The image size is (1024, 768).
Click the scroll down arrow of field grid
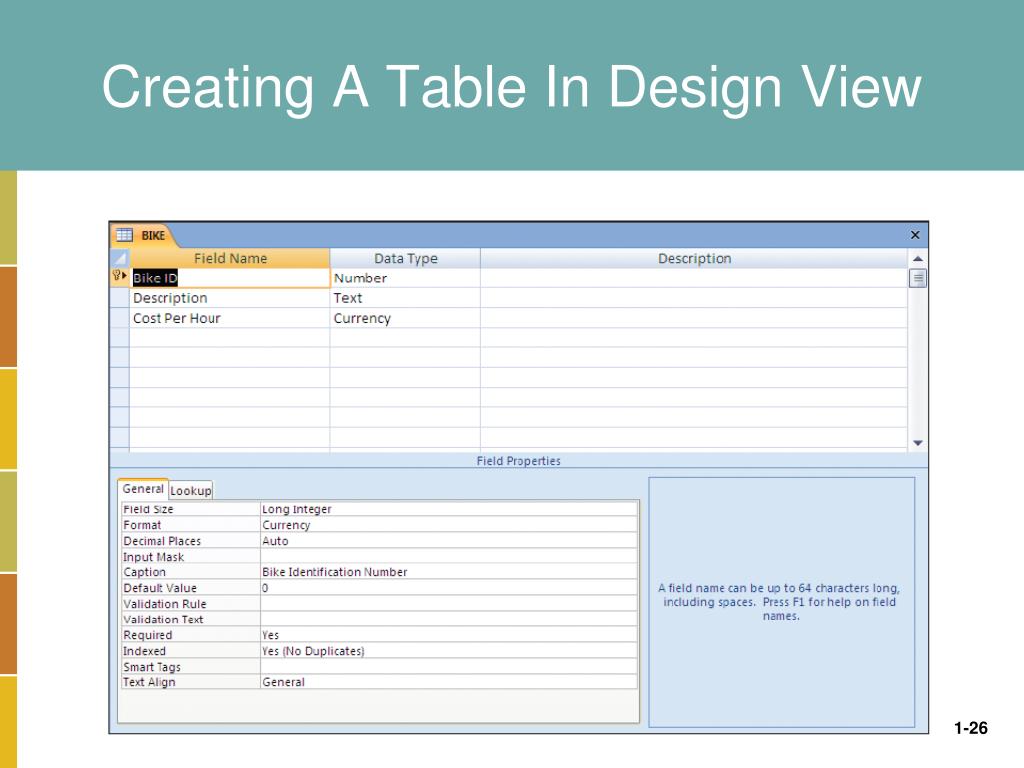(x=918, y=443)
